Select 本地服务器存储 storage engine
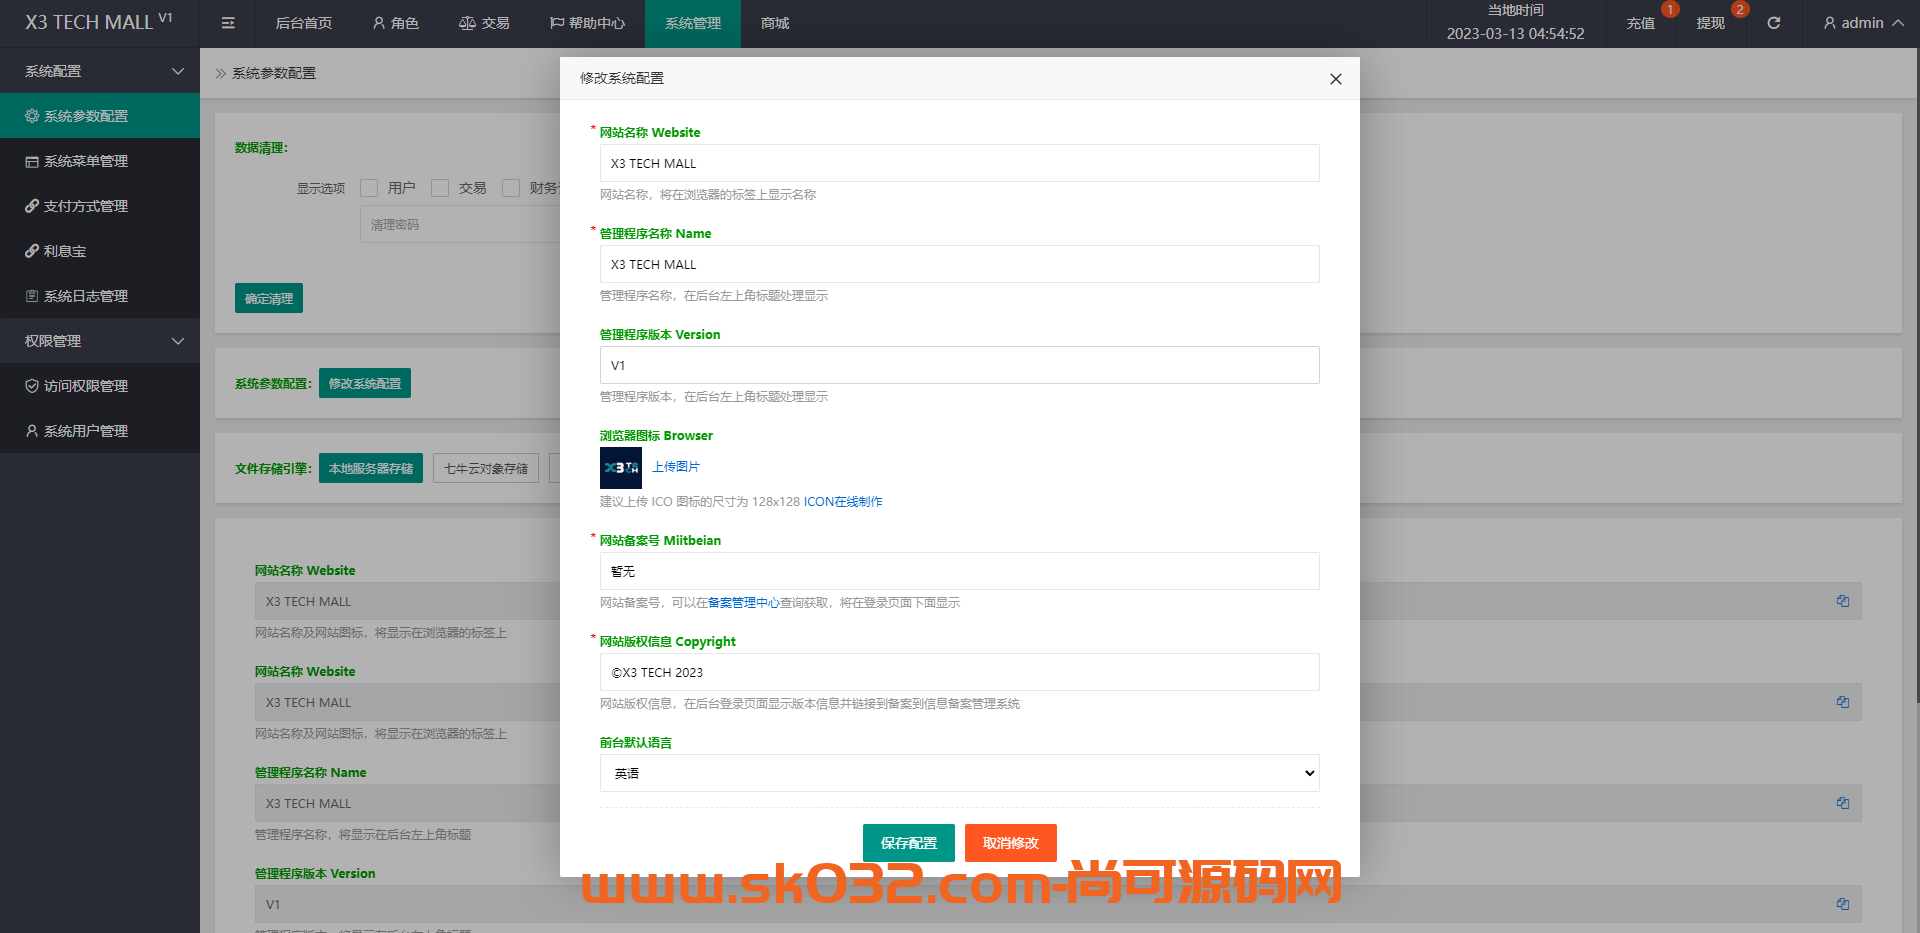Image resolution: width=1920 pixels, height=933 pixels. [x=371, y=468]
